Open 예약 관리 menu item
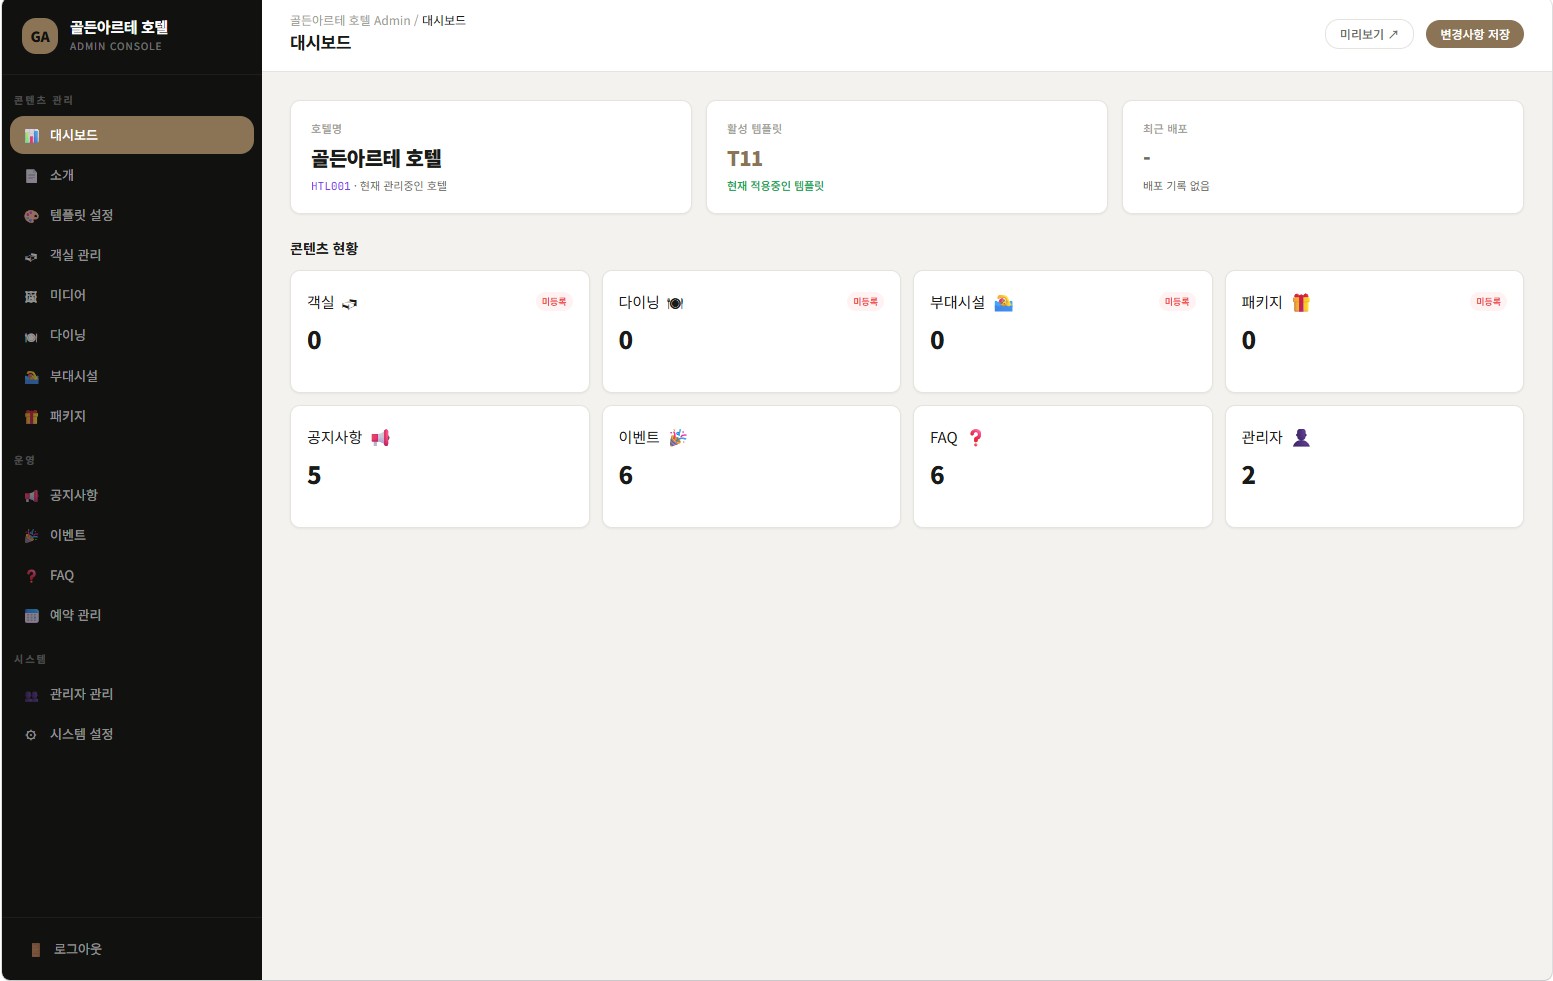1553x981 pixels. click(132, 616)
